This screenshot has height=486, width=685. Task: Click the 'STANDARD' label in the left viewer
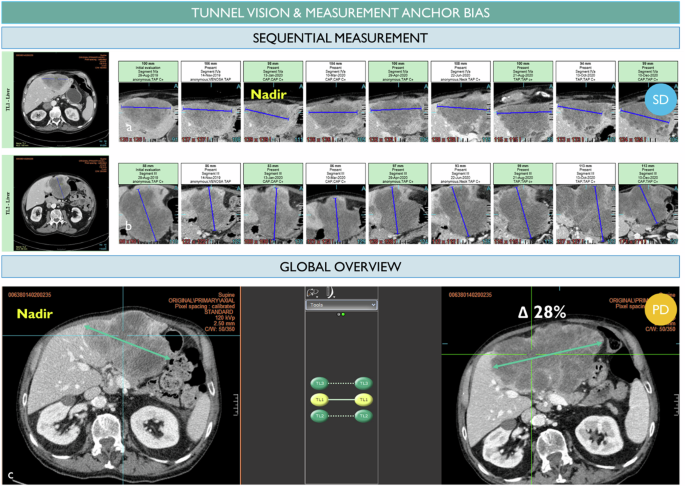click(219, 312)
